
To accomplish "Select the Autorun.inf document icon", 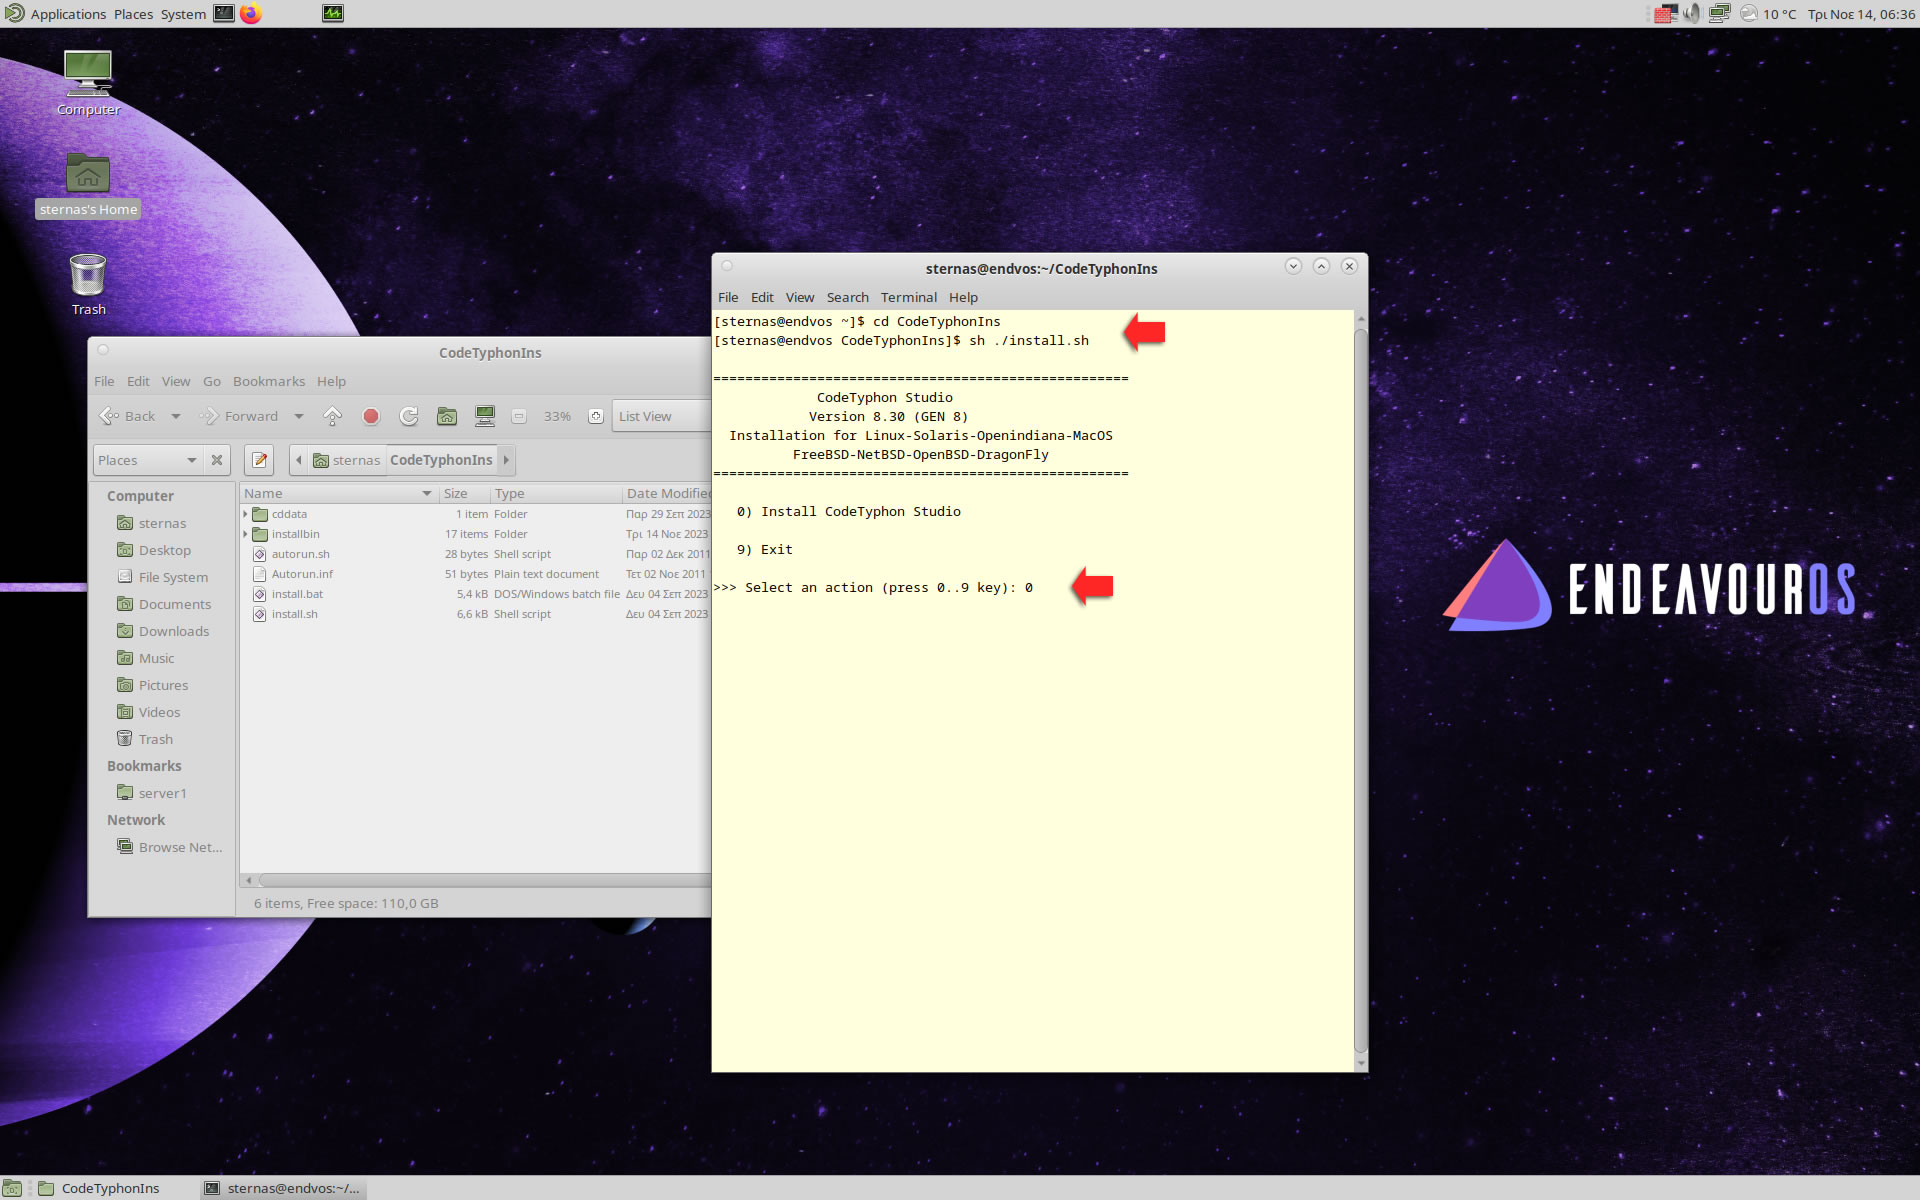I will (259, 574).
